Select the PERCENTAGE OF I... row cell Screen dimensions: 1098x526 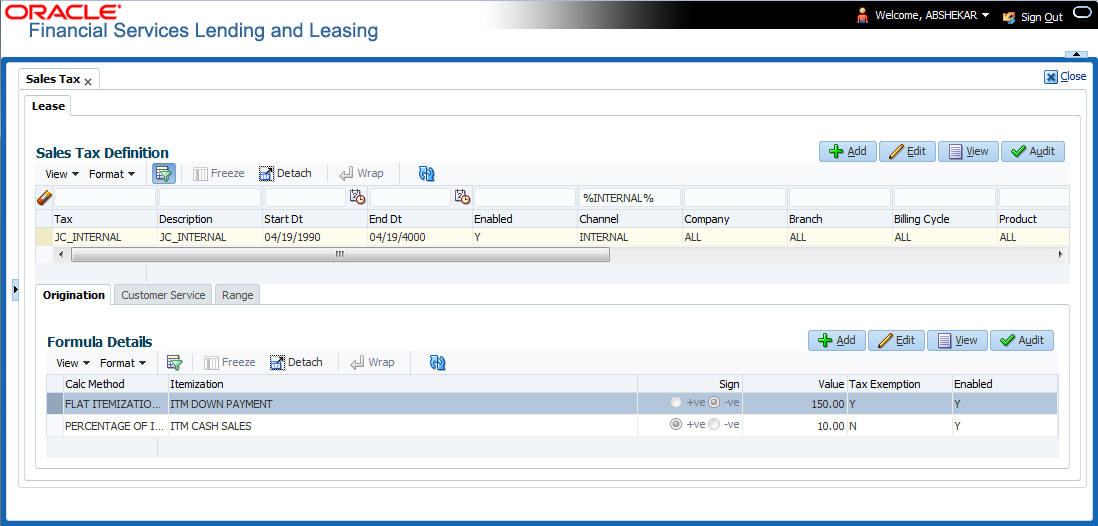tap(116, 425)
